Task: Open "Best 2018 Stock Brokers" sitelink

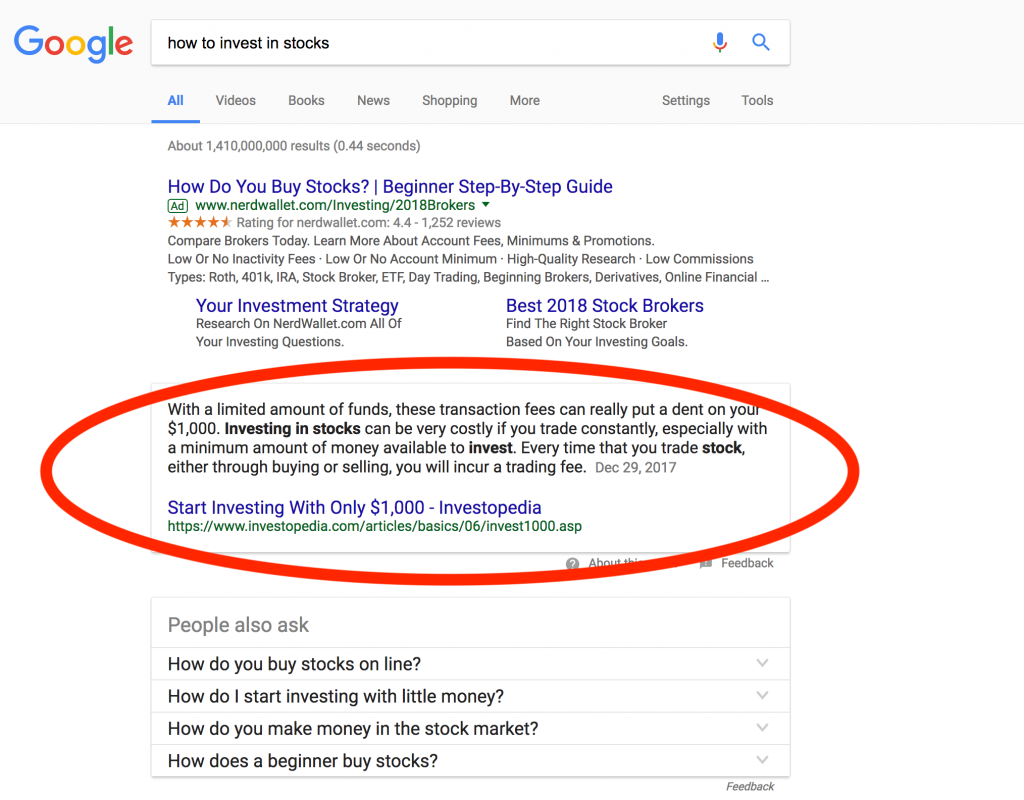Action: (605, 306)
